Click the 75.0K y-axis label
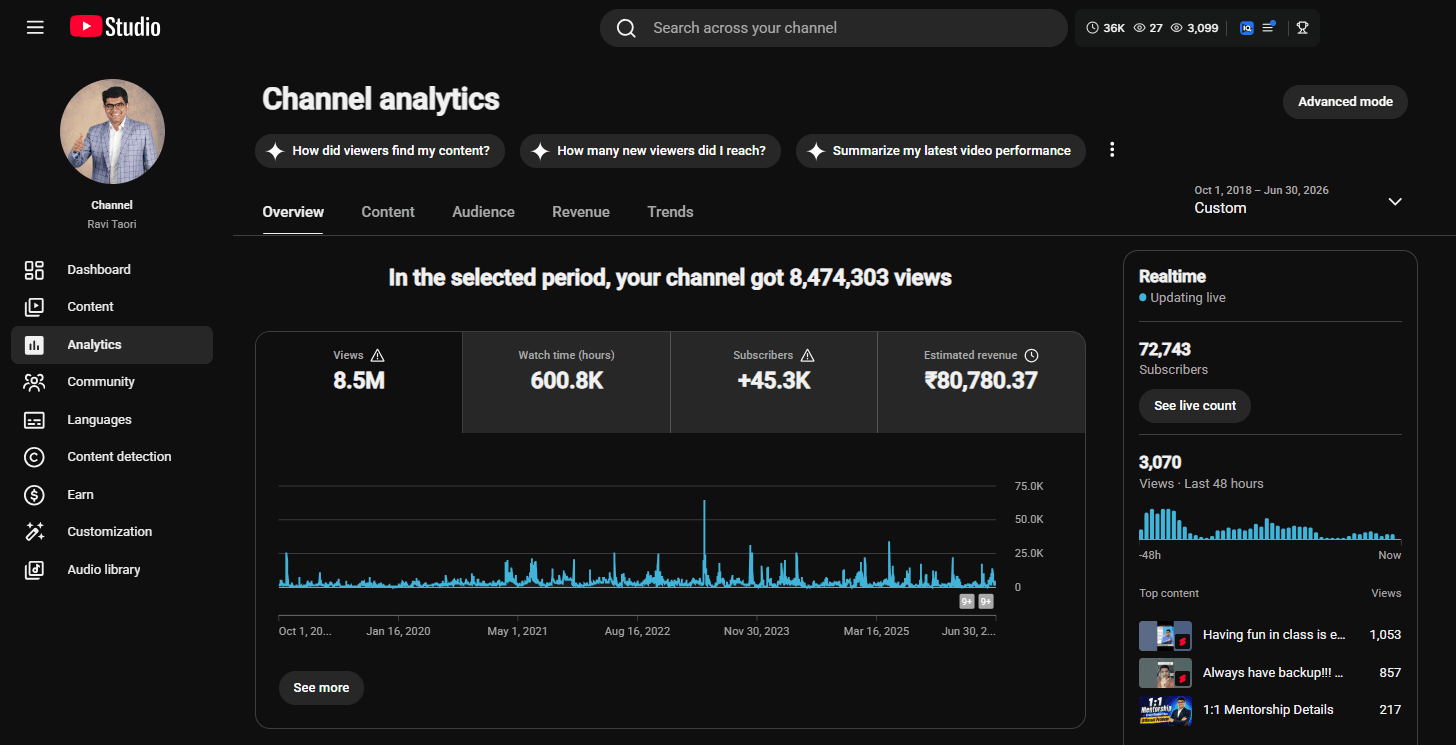 (1029, 486)
